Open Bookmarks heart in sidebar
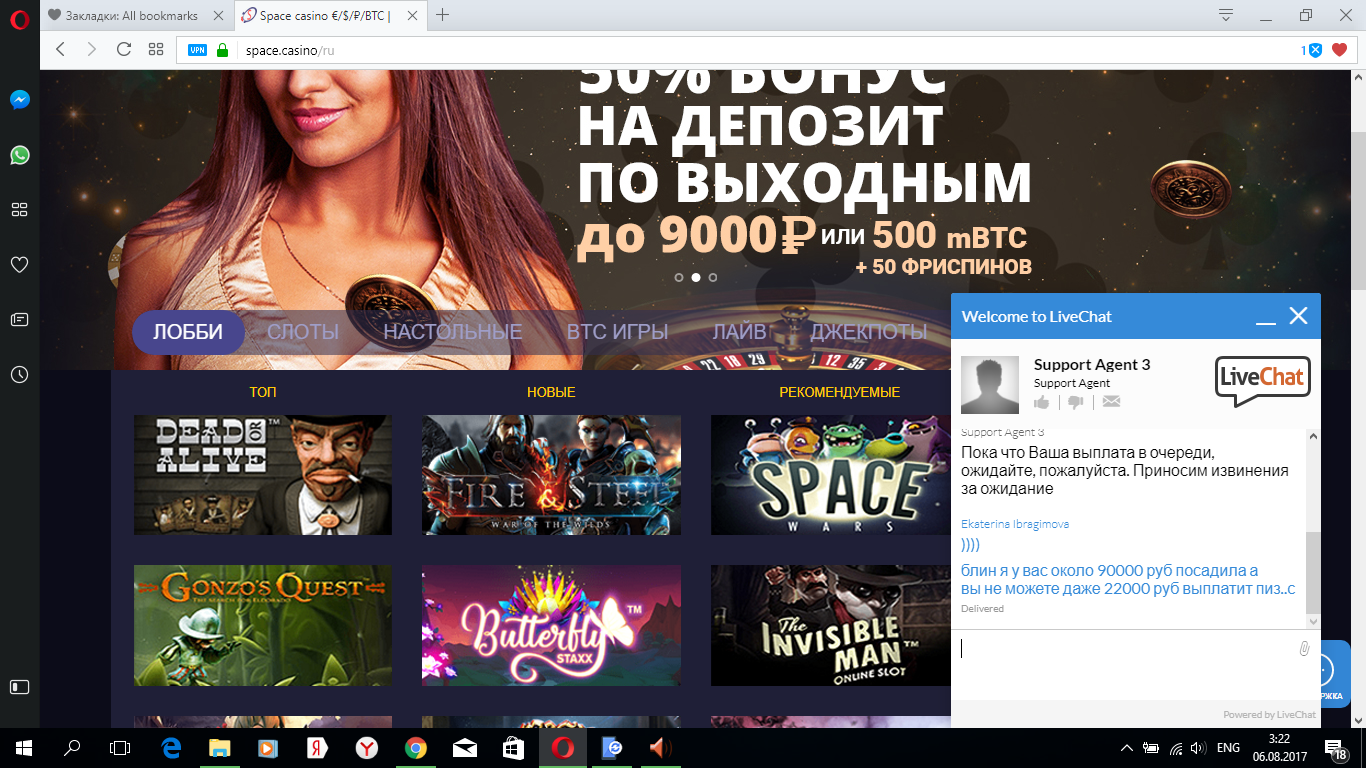The height and width of the screenshot is (768, 1366). coord(19,264)
